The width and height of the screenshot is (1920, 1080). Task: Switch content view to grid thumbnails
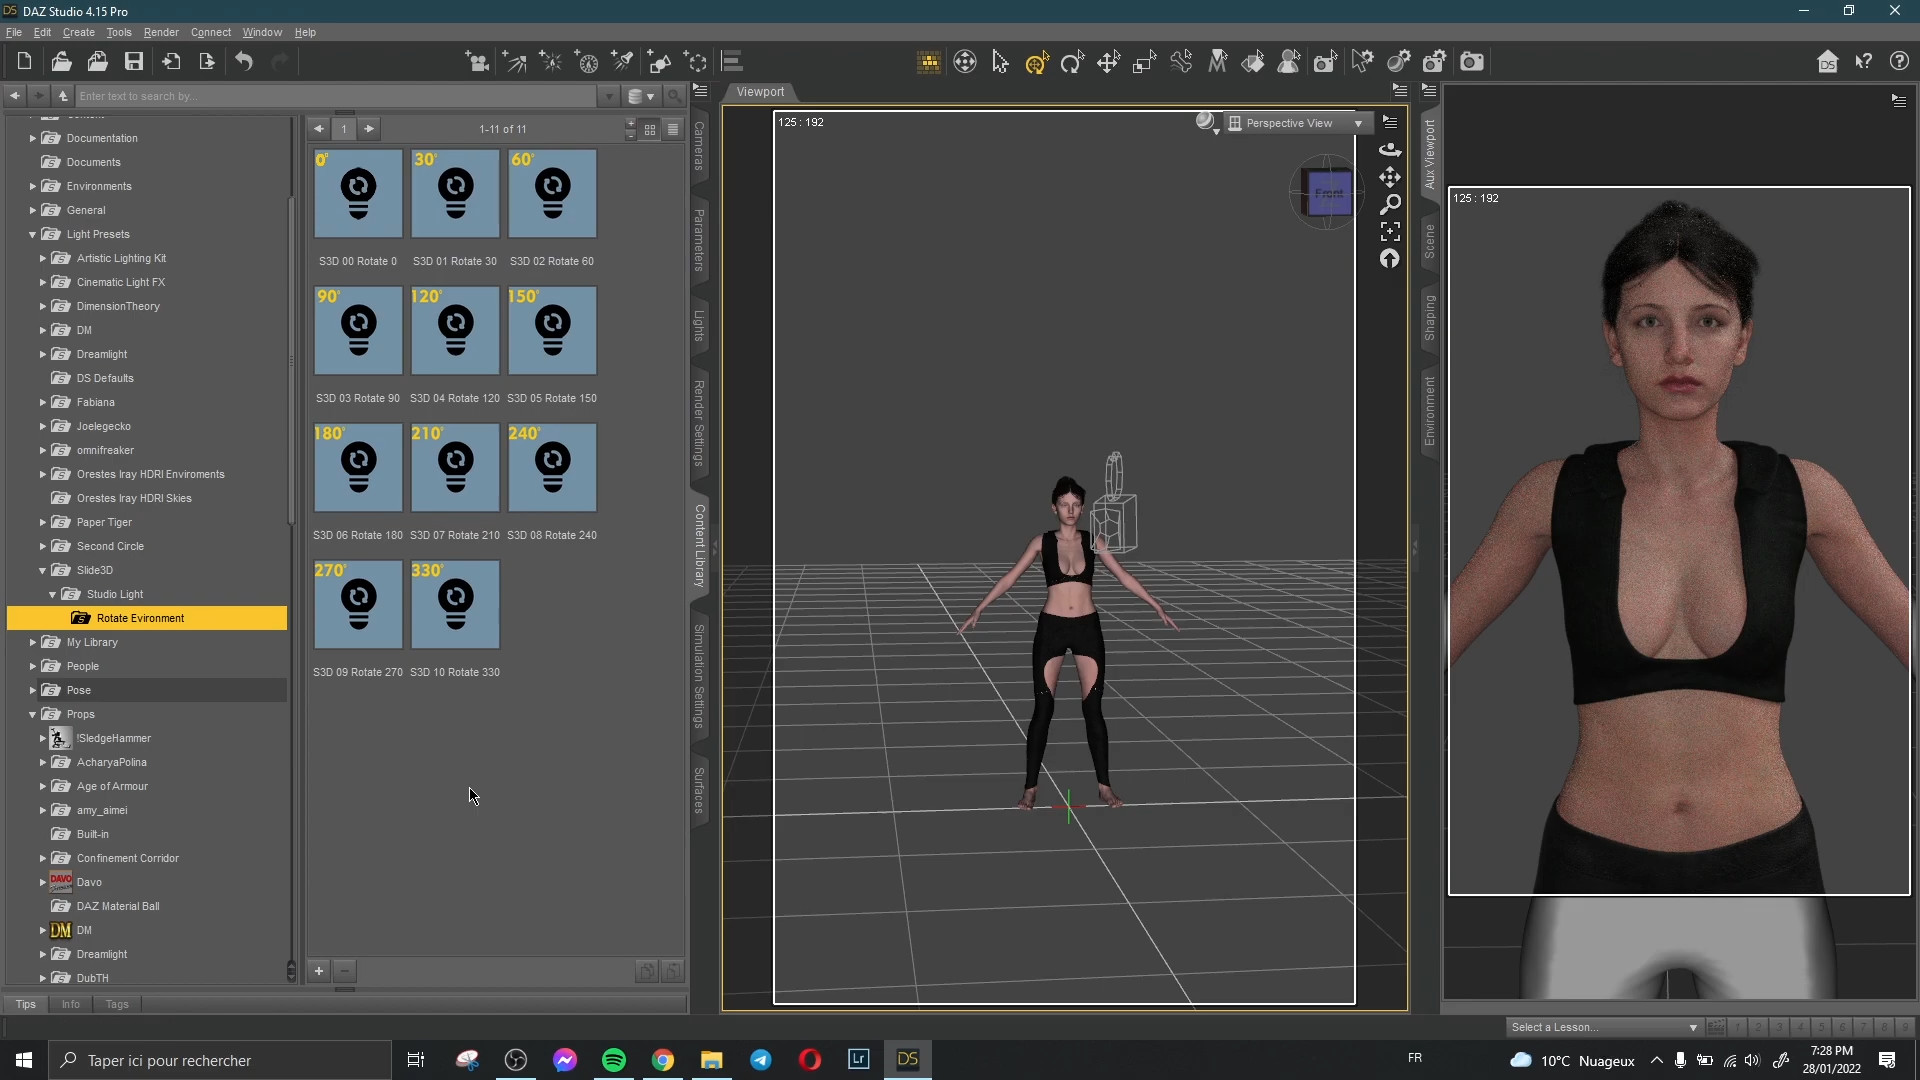(650, 129)
